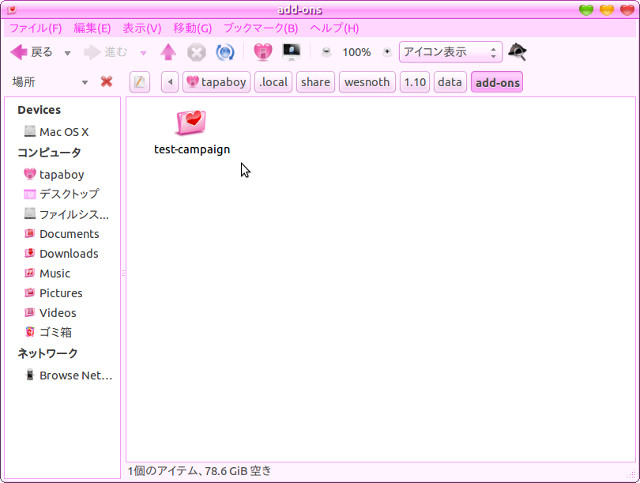Open the back button history dropdown arrow

[x=68, y=53]
